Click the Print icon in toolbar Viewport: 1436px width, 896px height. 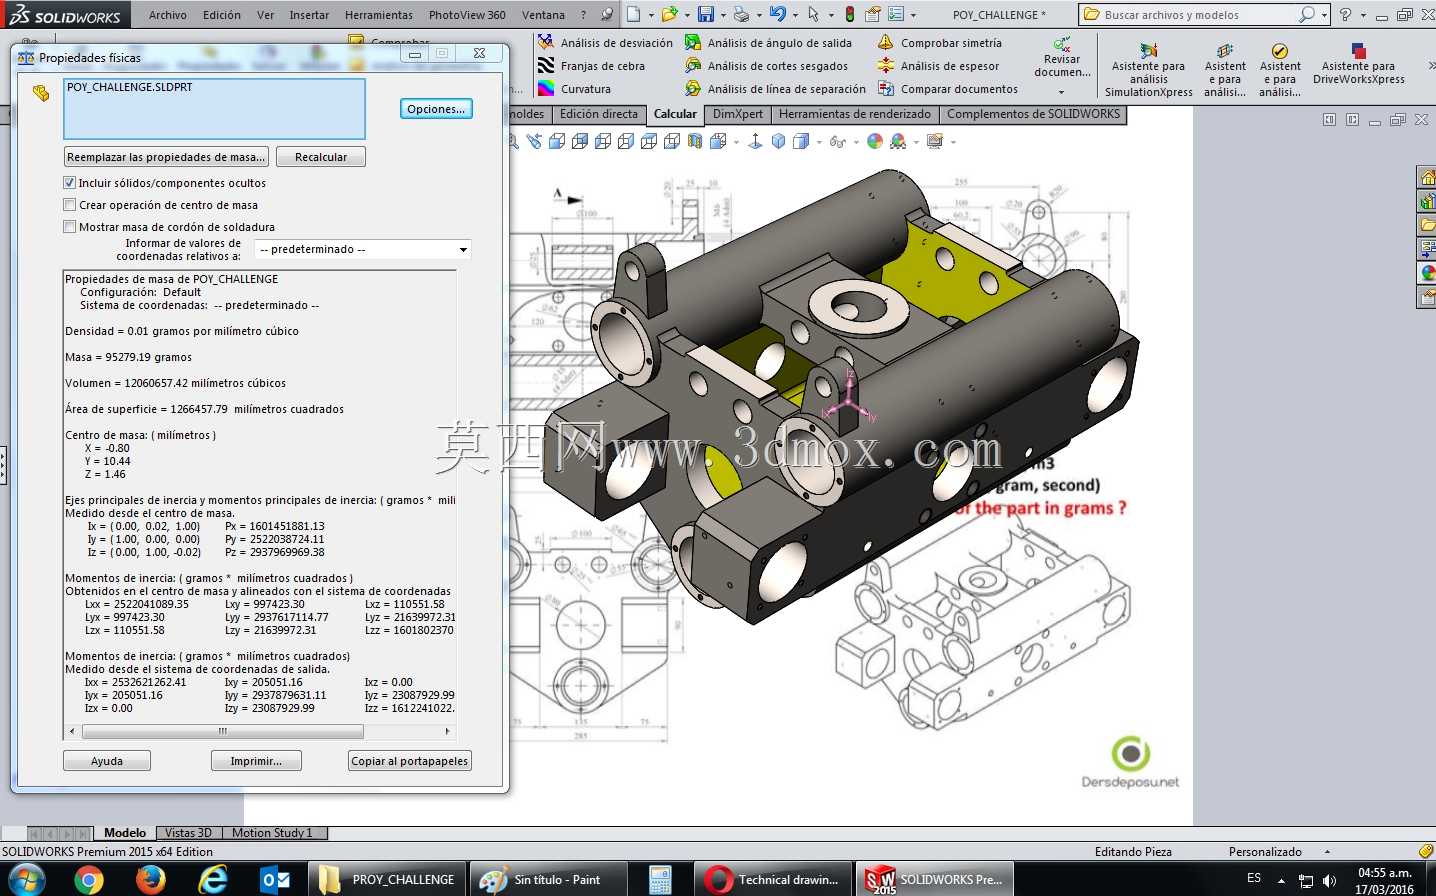click(x=741, y=14)
